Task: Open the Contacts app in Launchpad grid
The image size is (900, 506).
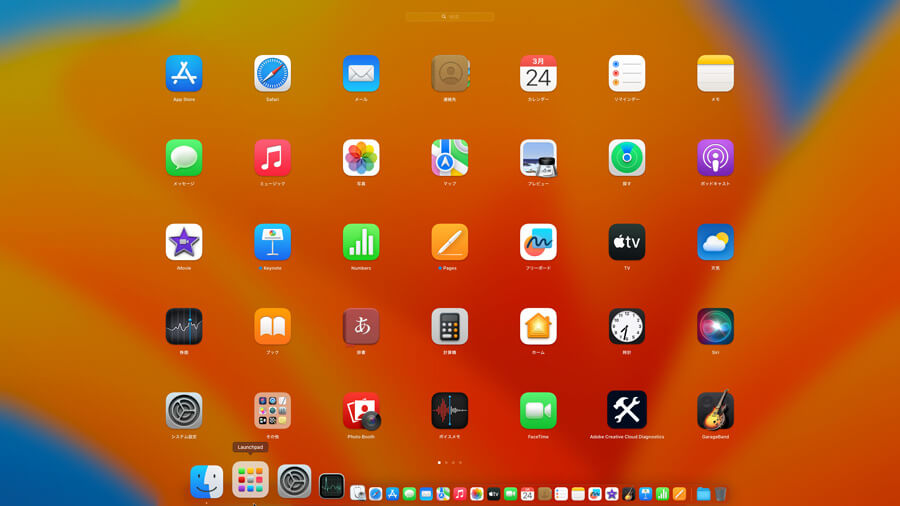Action: [450, 73]
